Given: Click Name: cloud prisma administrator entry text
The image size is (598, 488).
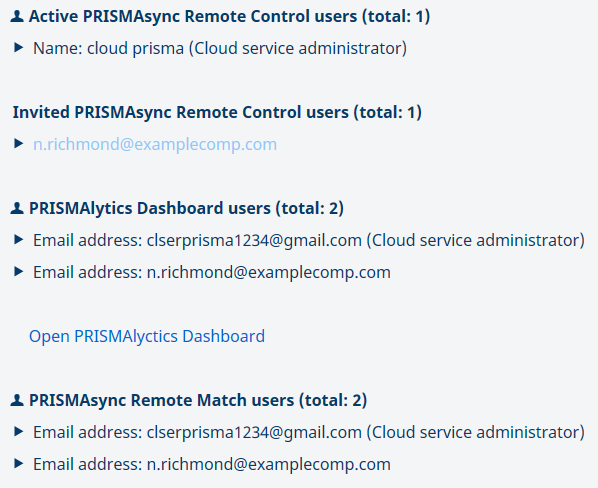Looking at the screenshot, I should pyautogui.click(x=220, y=48).
